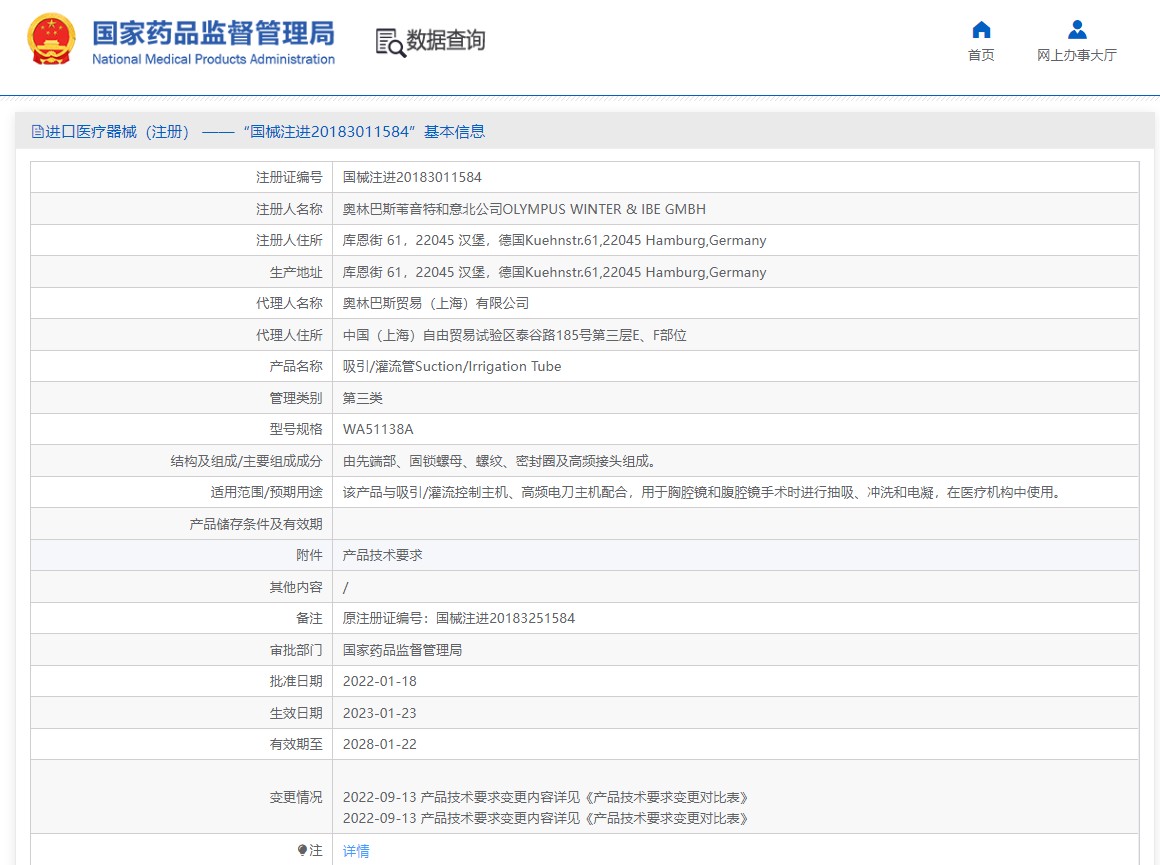Open 首页 text link
Image resolution: width=1160 pixels, height=865 pixels.
pyautogui.click(x=981, y=55)
